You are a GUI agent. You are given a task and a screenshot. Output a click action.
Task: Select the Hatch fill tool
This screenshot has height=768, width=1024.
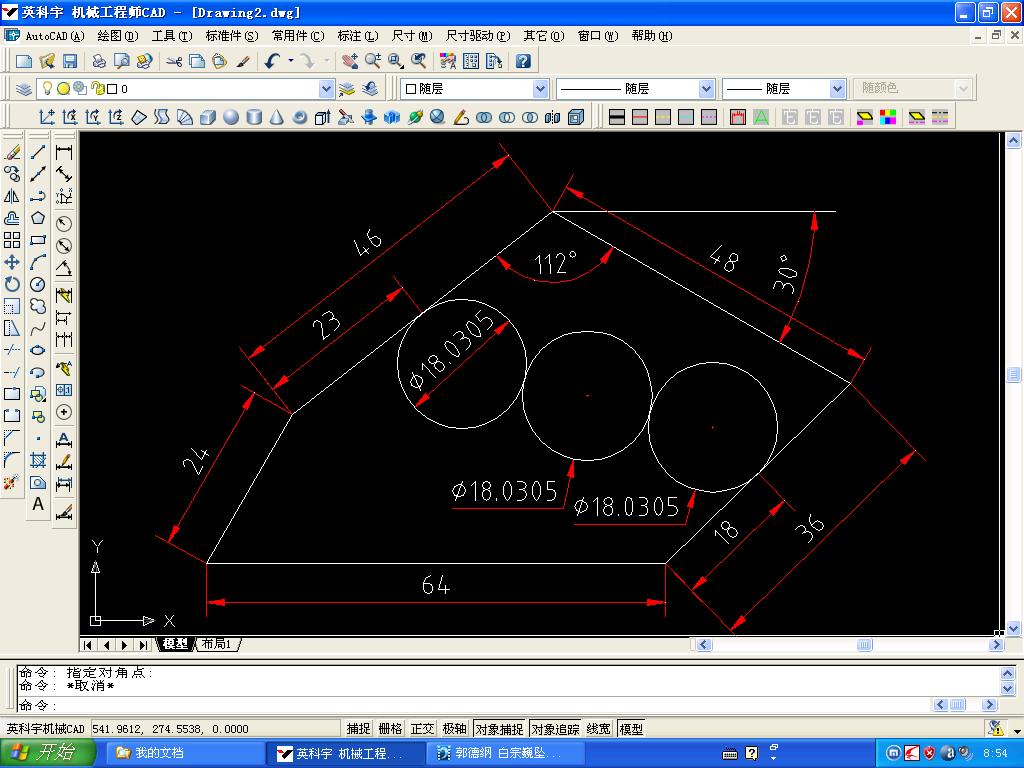pyautogui.click(x=38, y=460)
